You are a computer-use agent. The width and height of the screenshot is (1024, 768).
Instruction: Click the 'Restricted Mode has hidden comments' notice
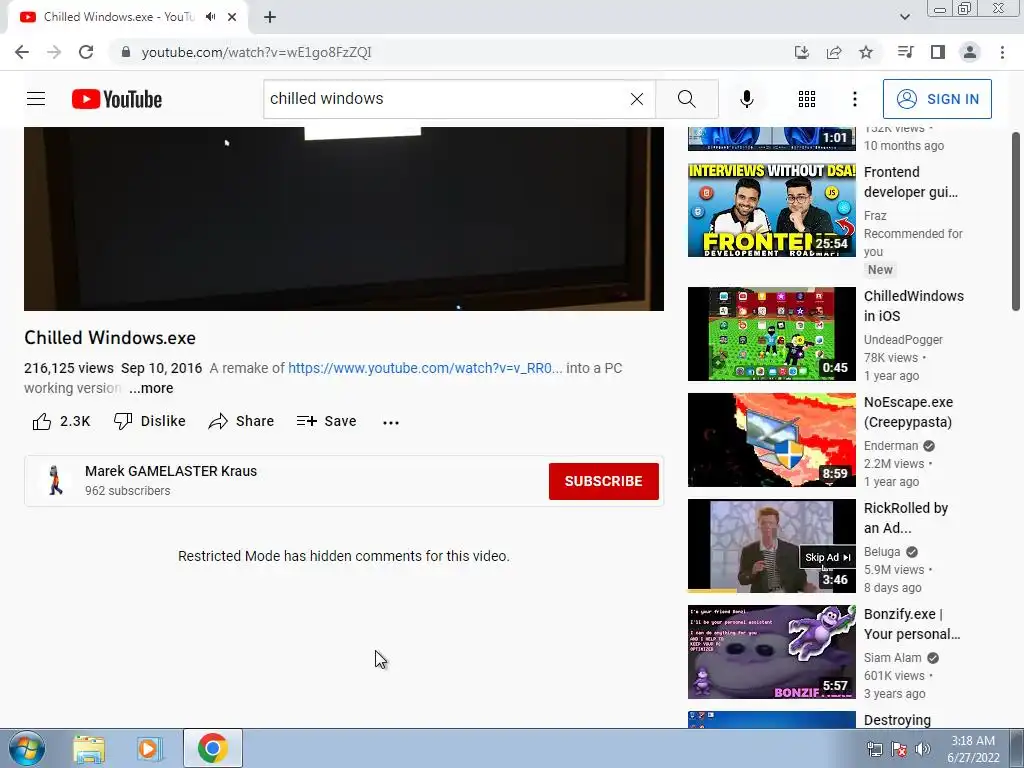pos(344,556)
